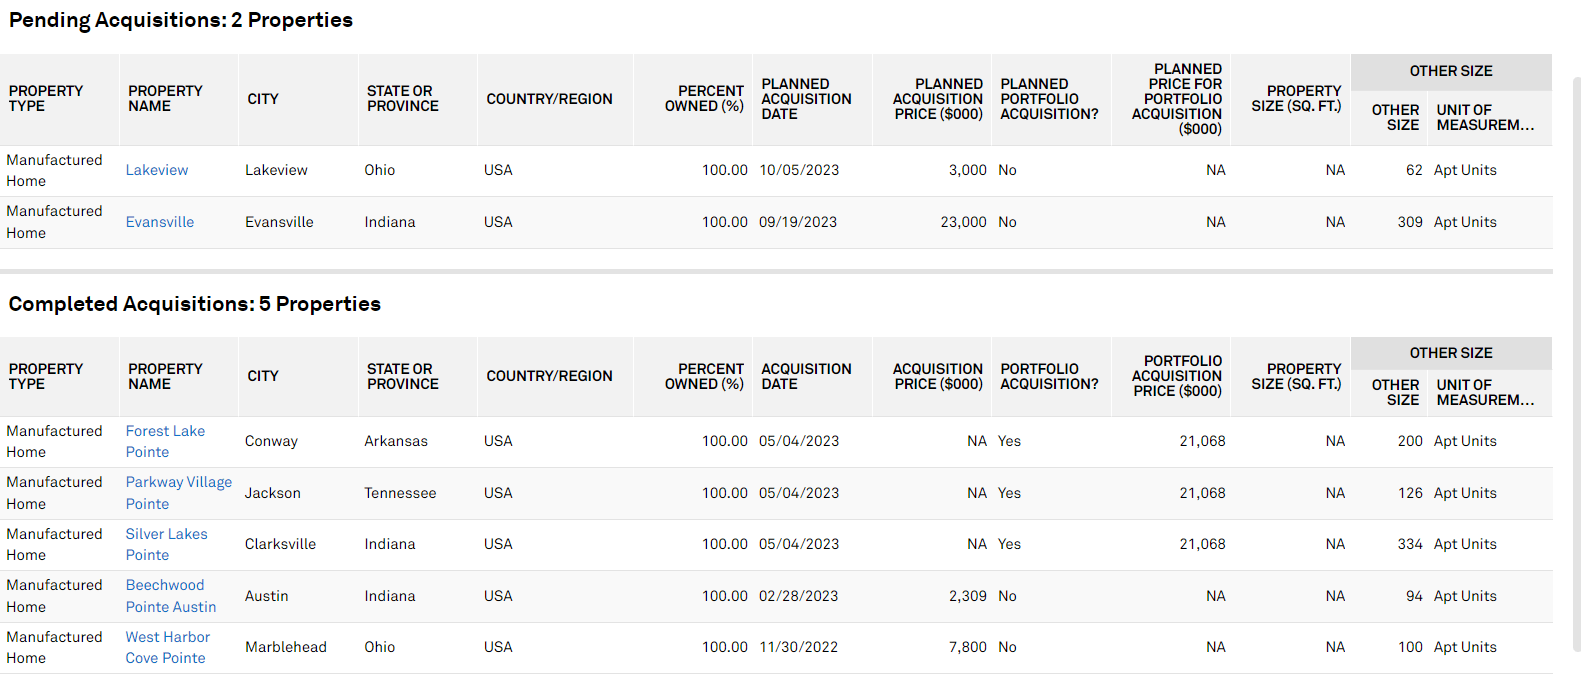Image resolution: width=1581 pixels, height=676 pixels.
Task: Click completed table Property Size header
Action: [1296, 376]
